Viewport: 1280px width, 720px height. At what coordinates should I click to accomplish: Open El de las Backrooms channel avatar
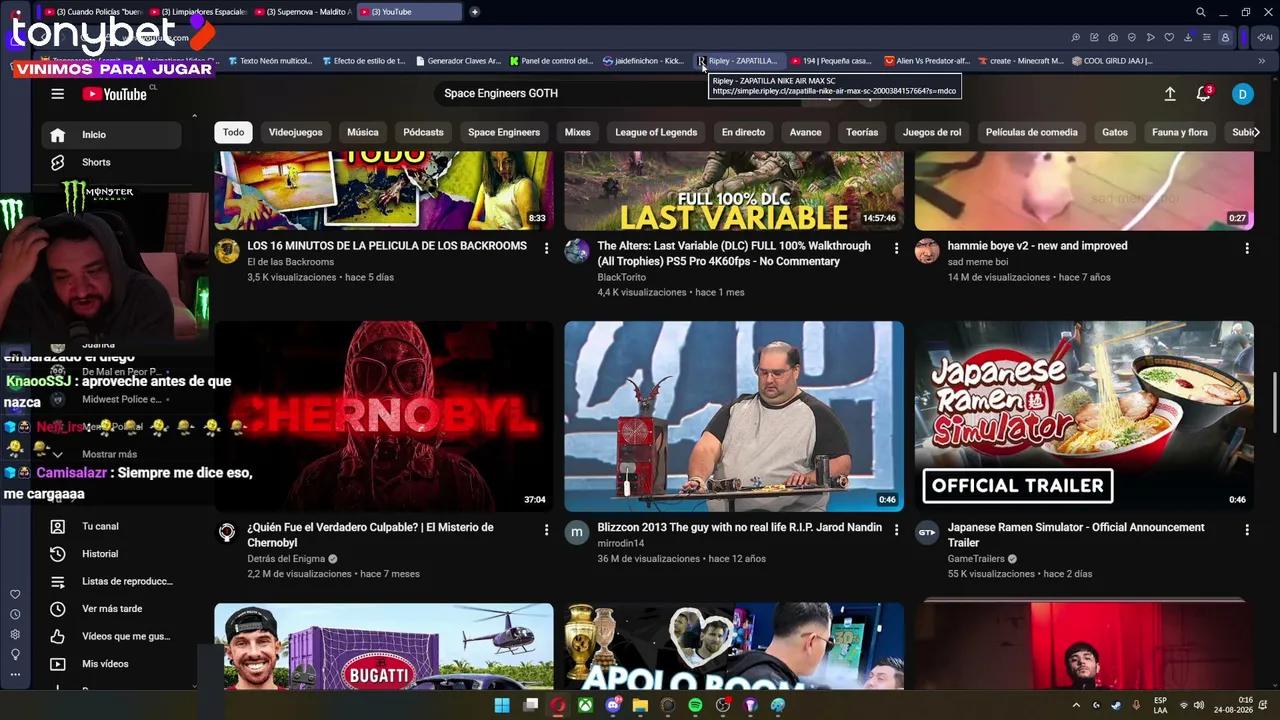227,251
